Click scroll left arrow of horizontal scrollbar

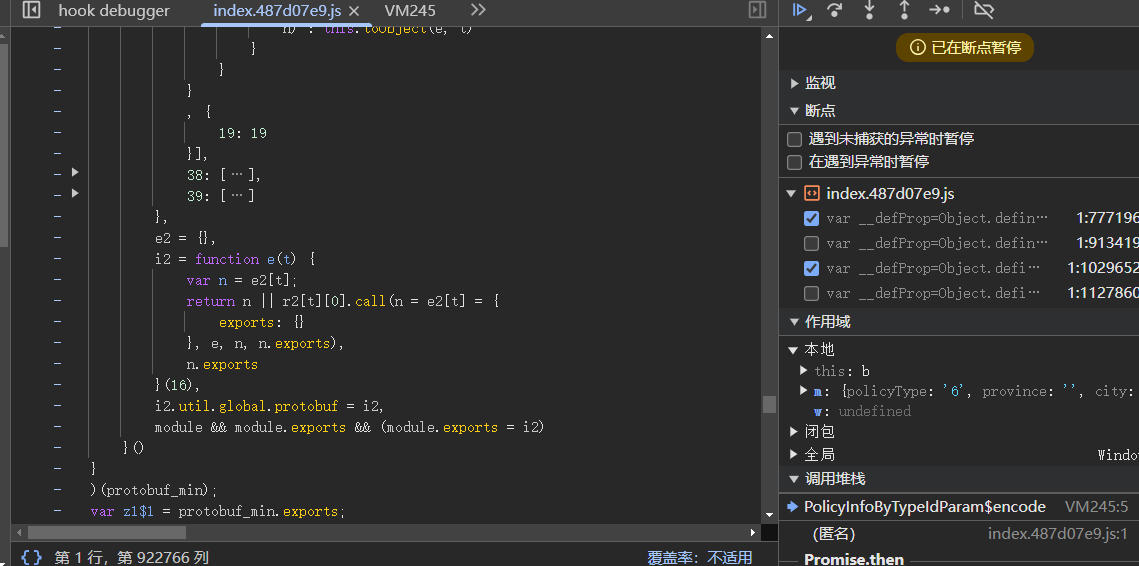click(x=18, y=533)
